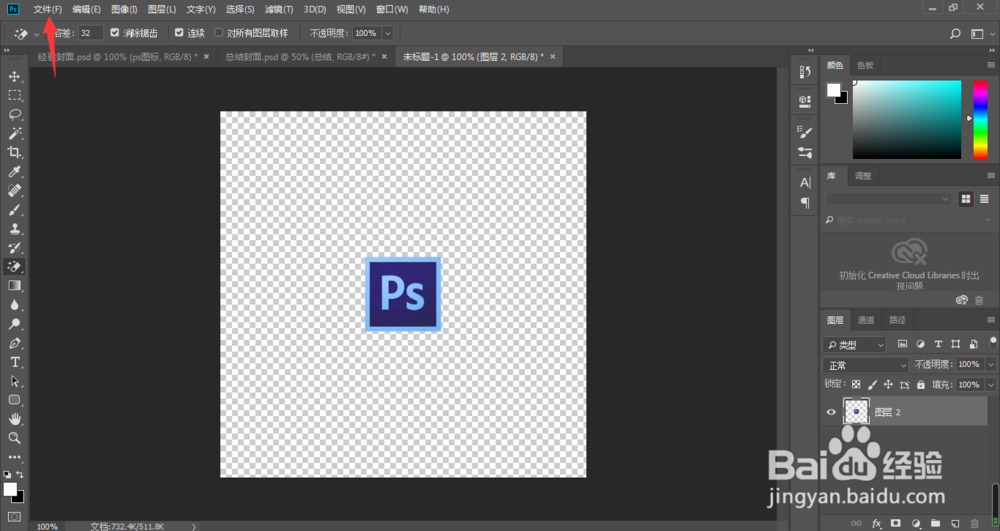Select the Zoom tool in the toolbox
The image size is (1000, 531).
(14, 438)
